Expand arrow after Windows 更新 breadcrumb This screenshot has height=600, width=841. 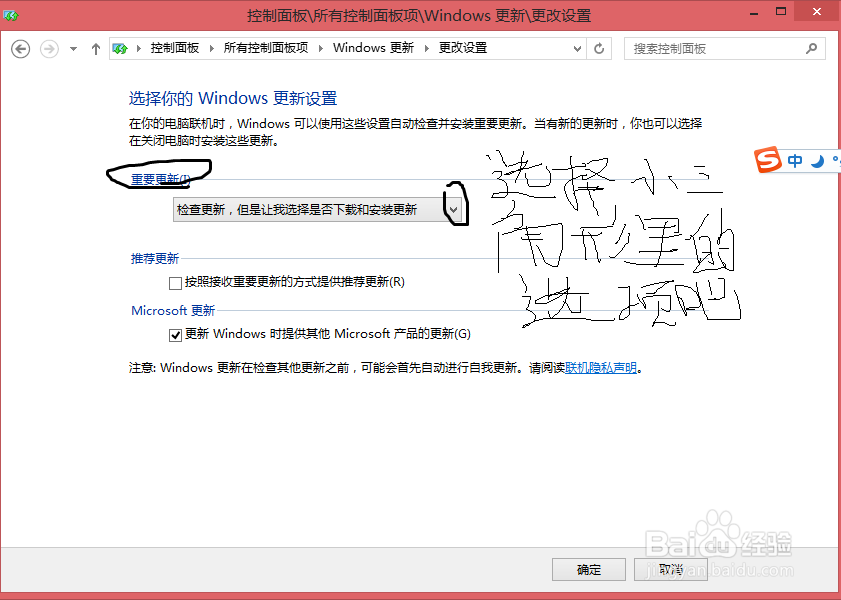tap(427, 49)
